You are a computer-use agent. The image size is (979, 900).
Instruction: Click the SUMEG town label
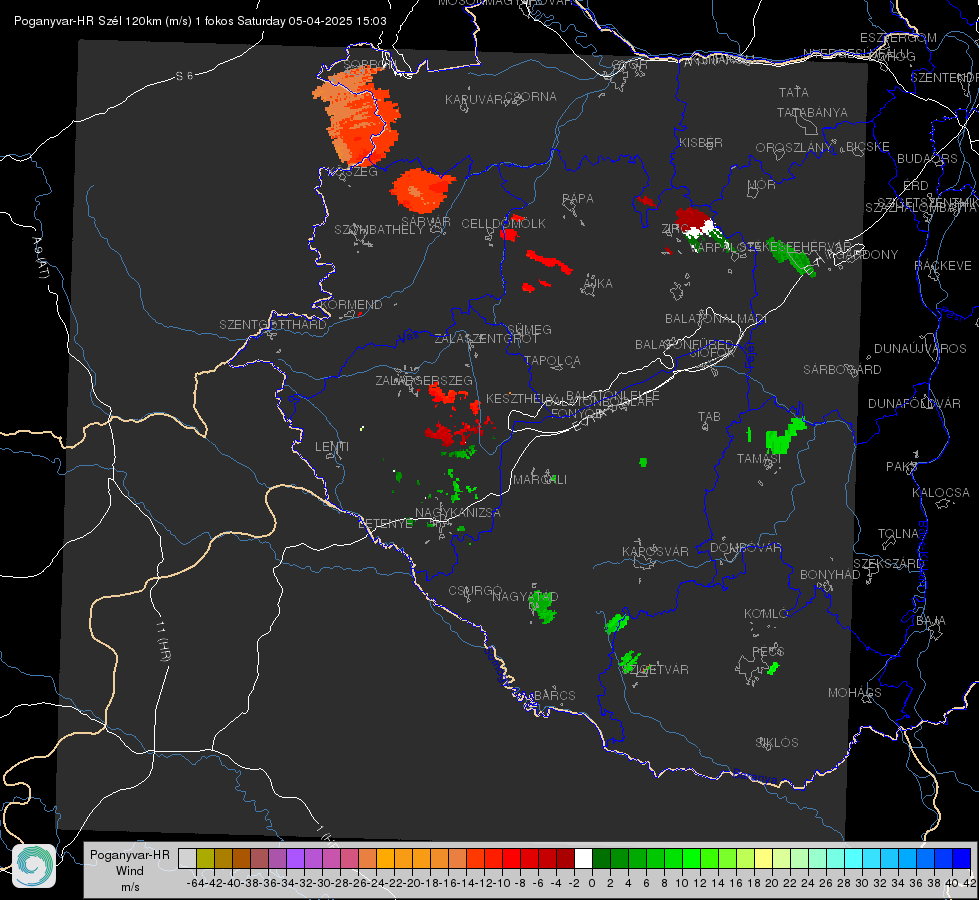pyautogui.click(x=529, y=329)
